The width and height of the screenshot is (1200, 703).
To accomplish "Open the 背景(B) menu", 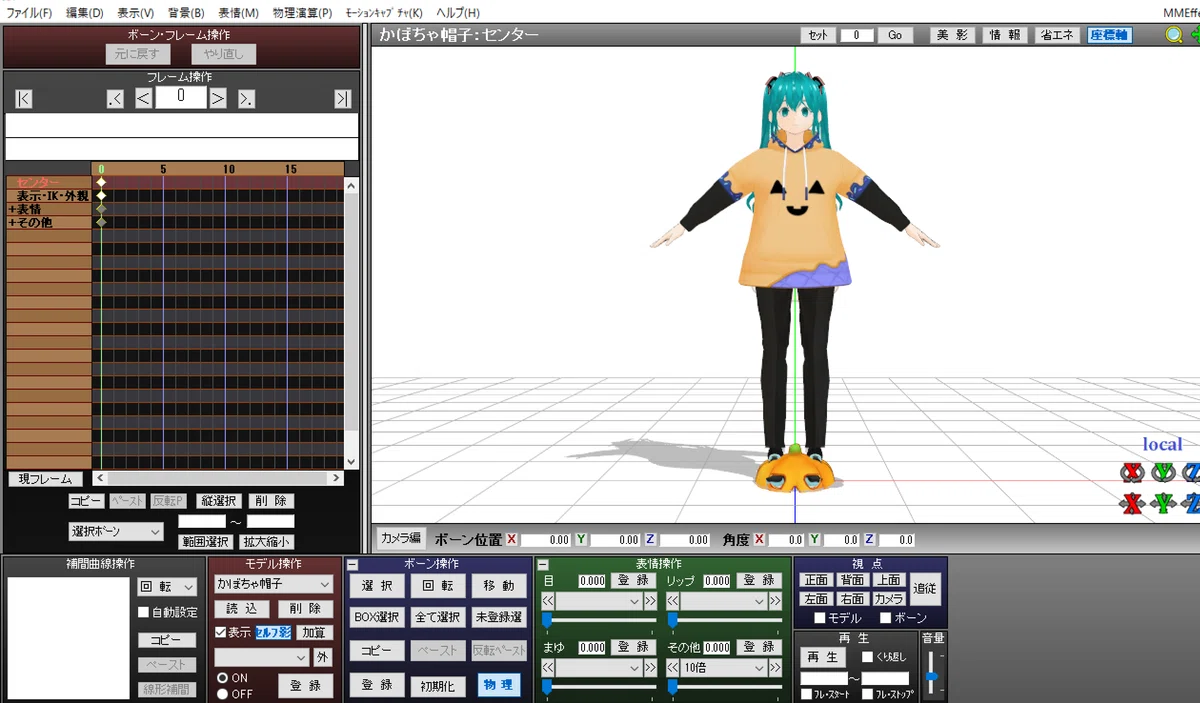I will coord(186,13).
